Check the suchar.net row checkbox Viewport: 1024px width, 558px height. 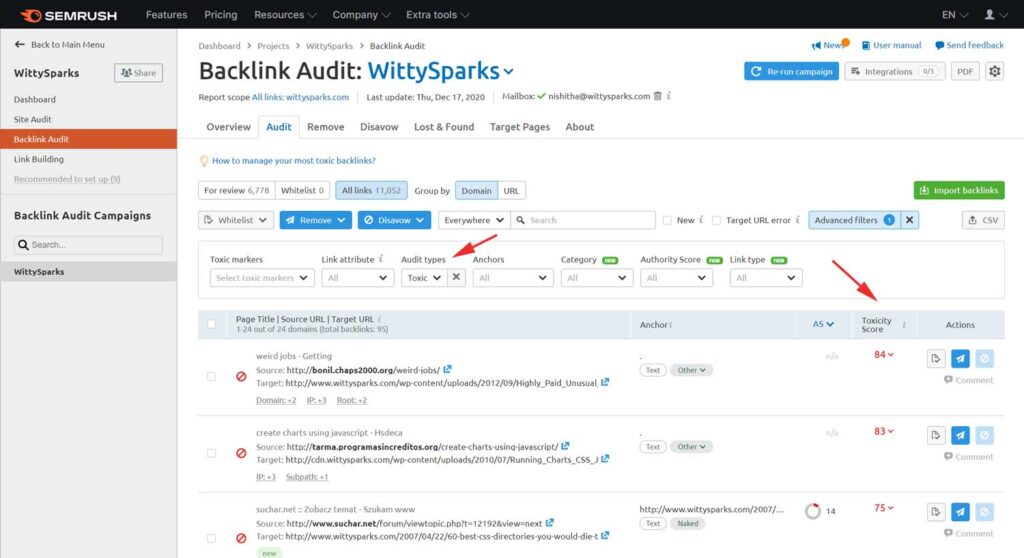pos(211,538)
